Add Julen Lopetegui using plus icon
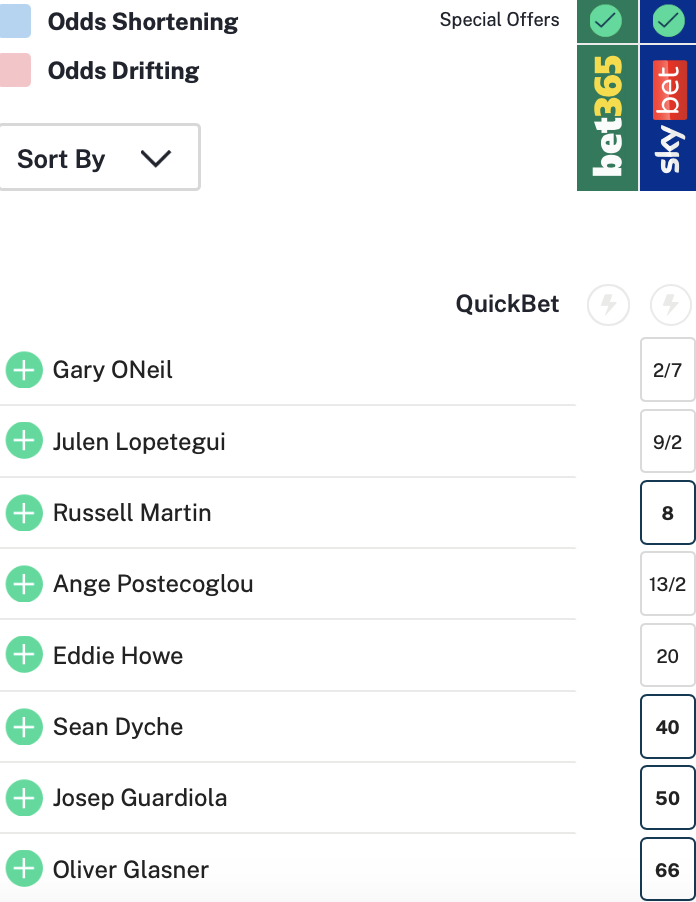The height and width of the screenshot is (902, 696). pyautogui.click(x=24, y=440)
